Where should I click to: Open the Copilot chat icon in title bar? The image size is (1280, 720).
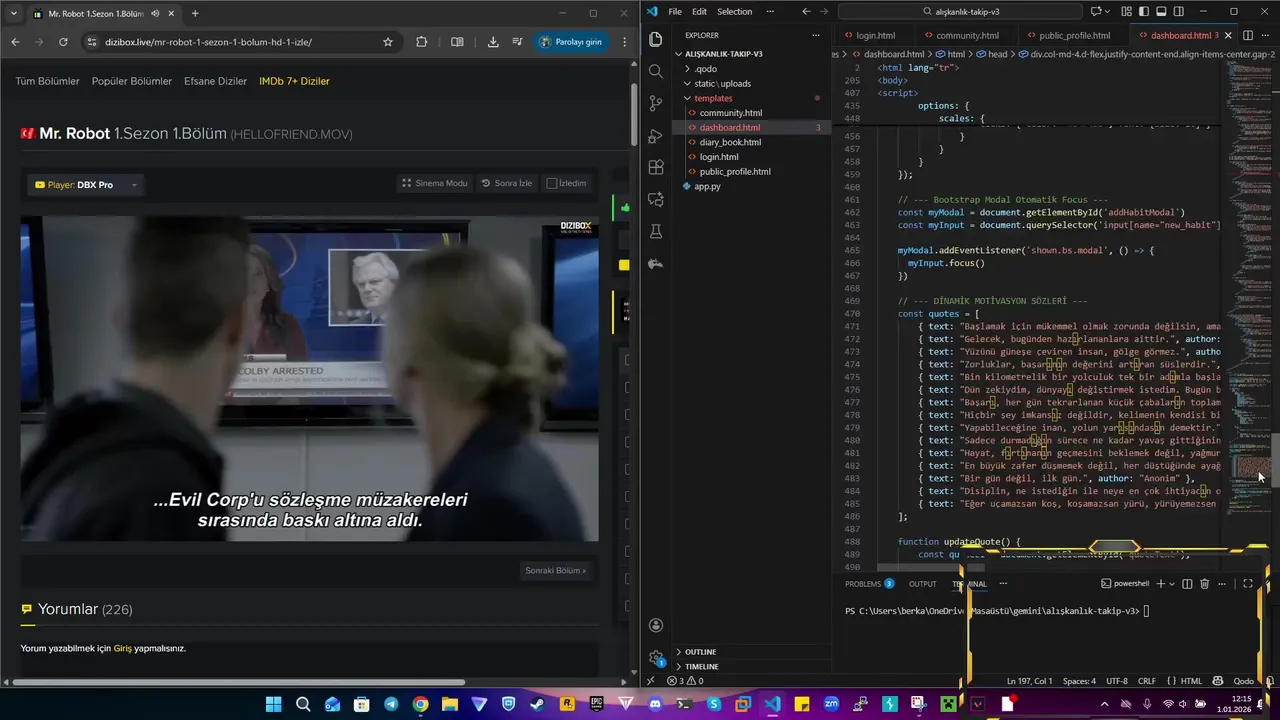[1096, 11]
